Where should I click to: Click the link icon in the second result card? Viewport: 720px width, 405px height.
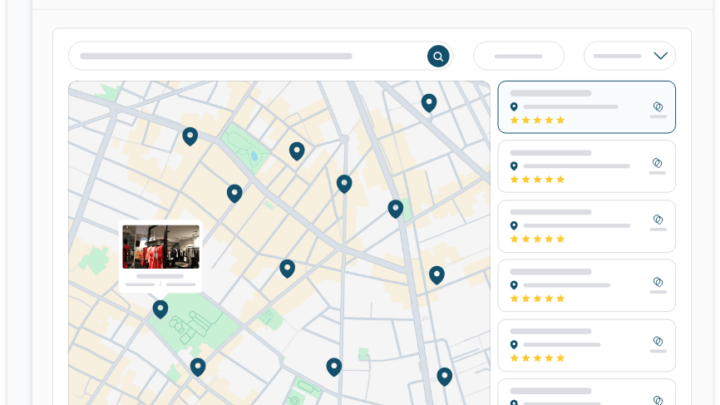[x=657, y=163]
